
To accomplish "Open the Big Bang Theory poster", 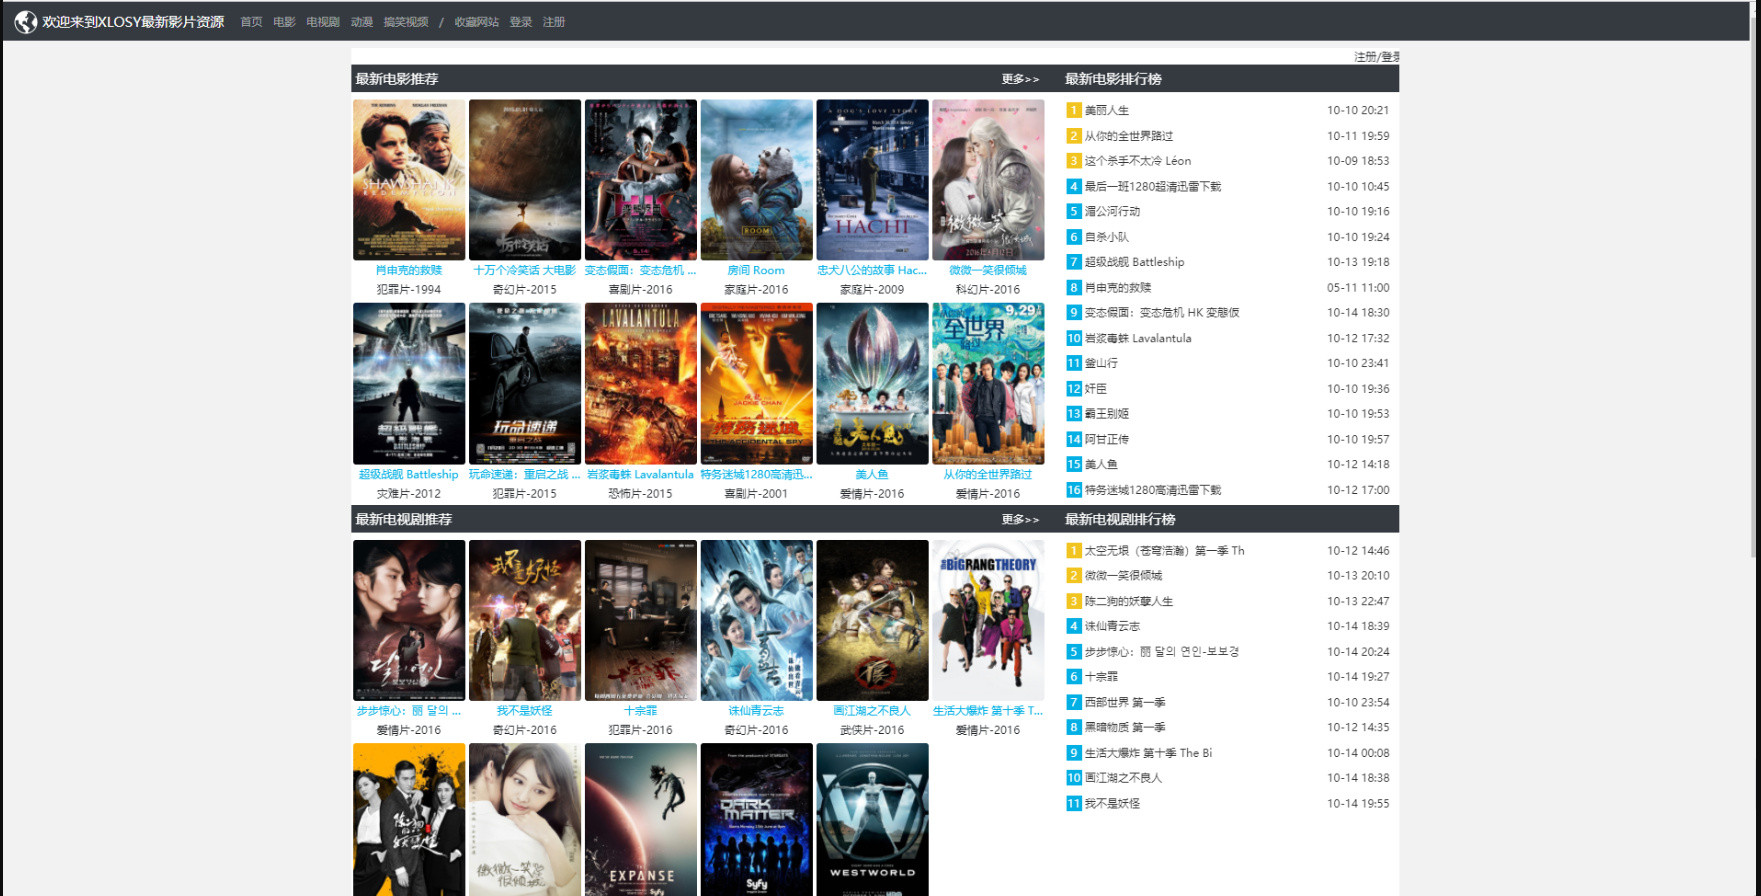I will point(988,621).
